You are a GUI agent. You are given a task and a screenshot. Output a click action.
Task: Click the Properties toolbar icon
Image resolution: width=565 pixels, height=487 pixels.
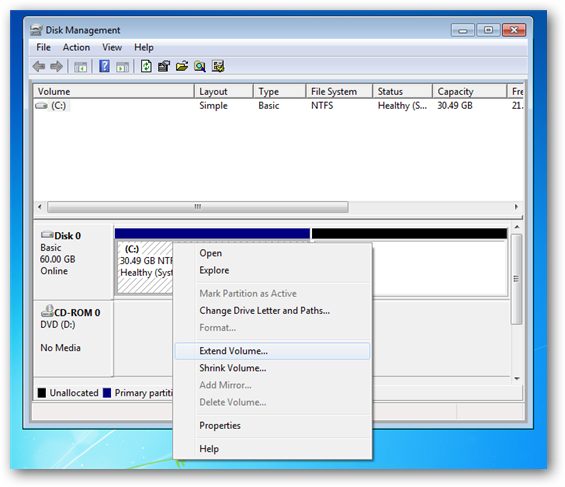(164, 66)
